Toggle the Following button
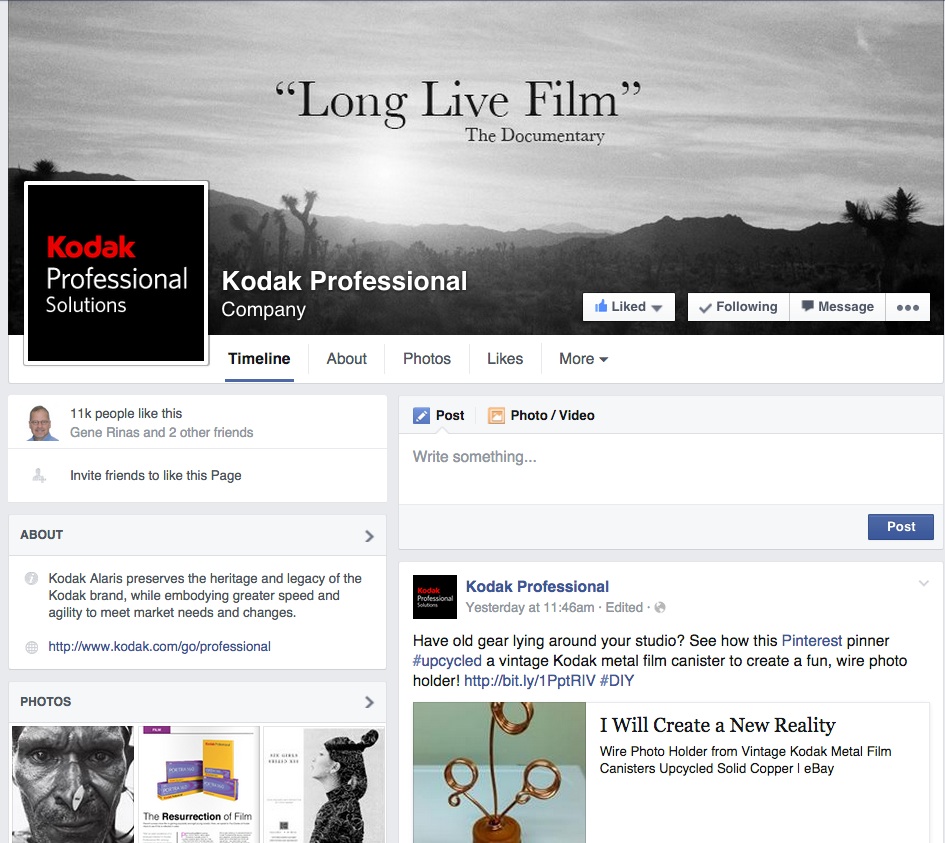 click(x=738, y=307)
